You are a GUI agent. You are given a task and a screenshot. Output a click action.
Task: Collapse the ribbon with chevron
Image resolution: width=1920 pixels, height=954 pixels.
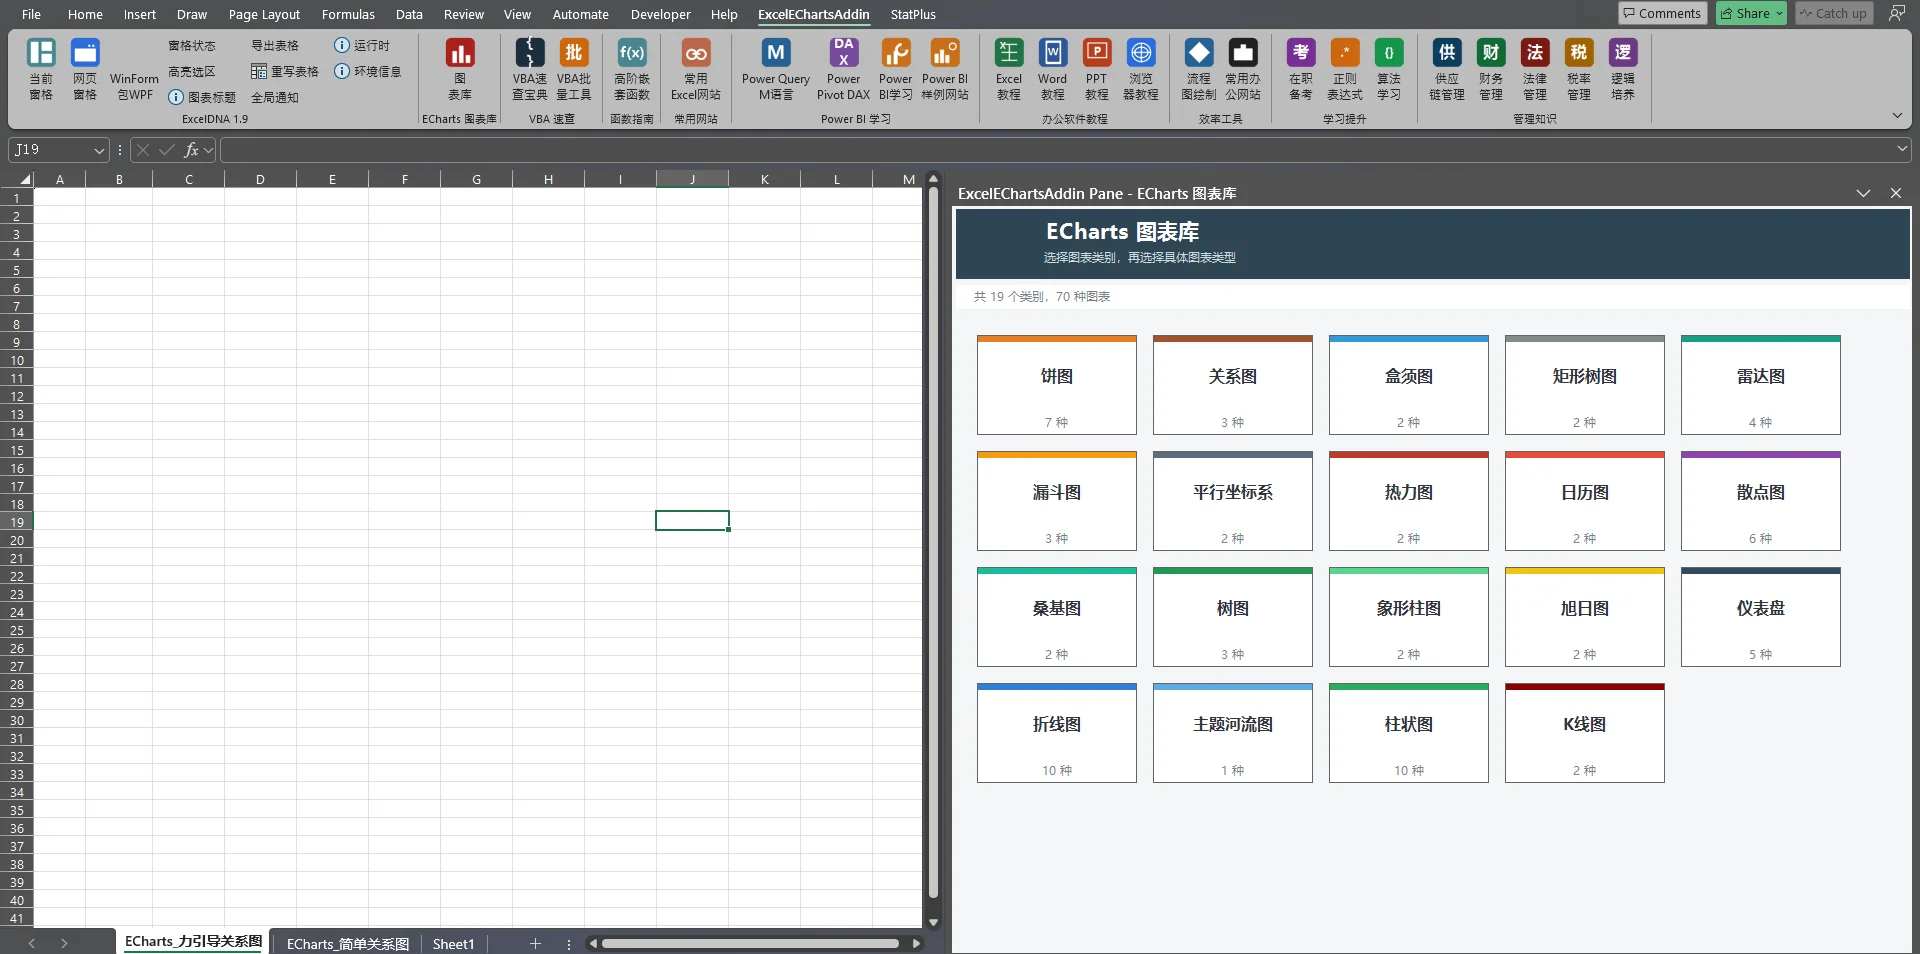(1897, 116)
